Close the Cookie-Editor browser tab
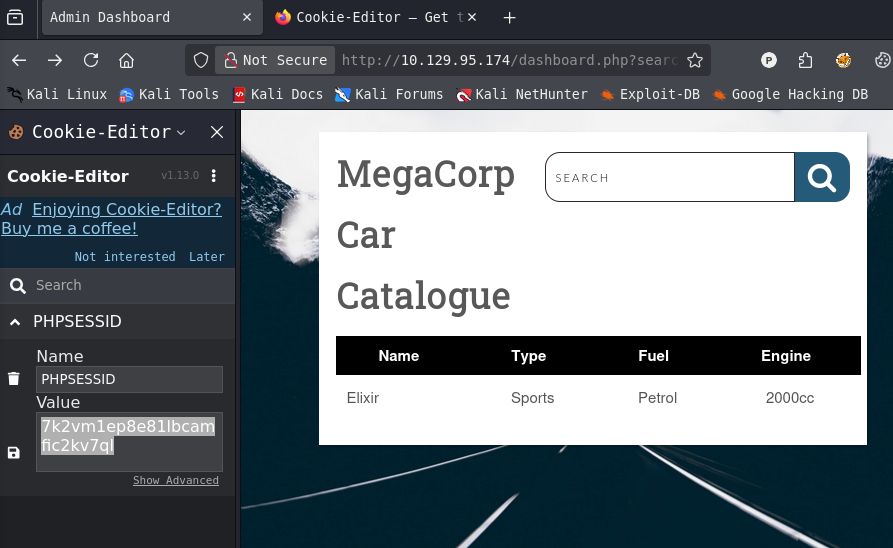 [x=472, y=18]
